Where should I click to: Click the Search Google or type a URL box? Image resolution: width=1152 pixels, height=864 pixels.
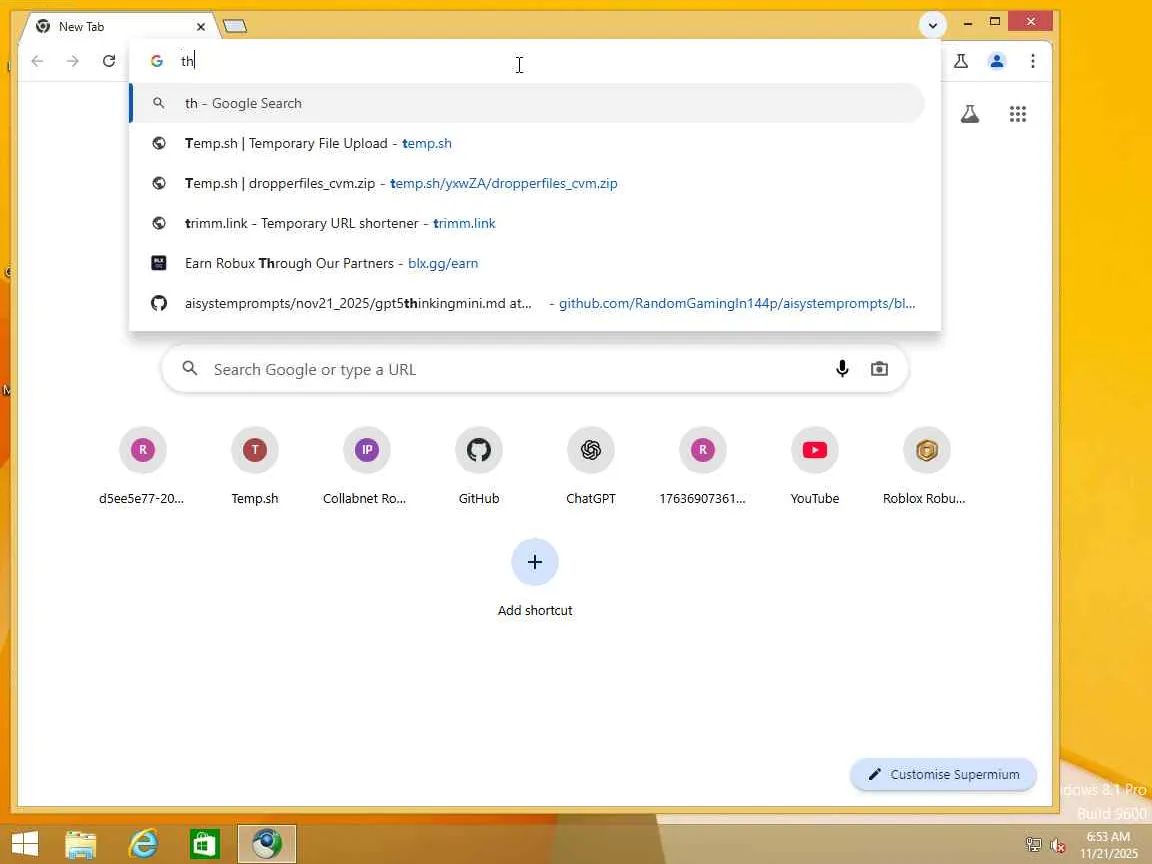pyautogui.click(x=535, y=369)
